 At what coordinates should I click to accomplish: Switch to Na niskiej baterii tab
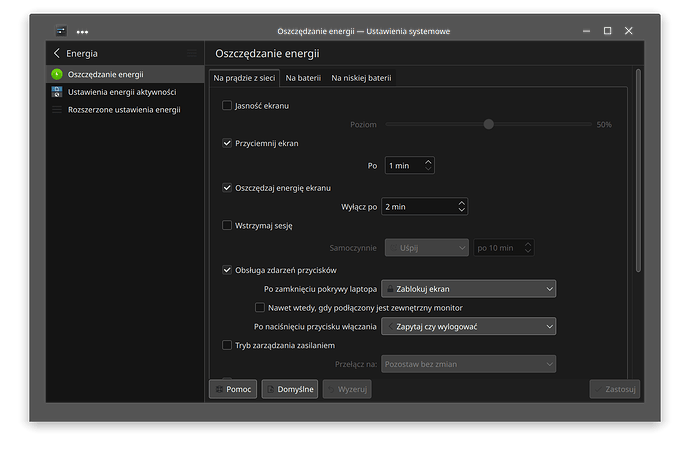point(361,78)
